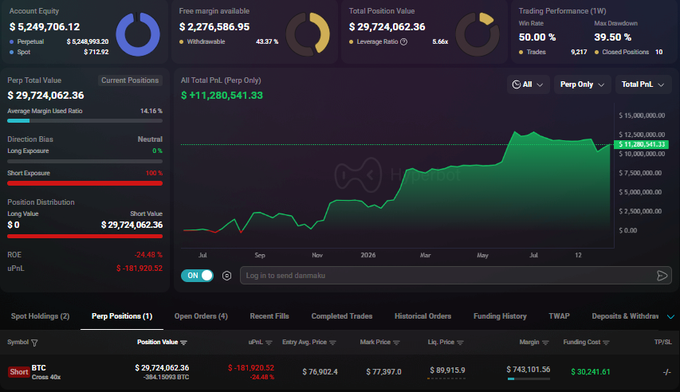The image size is (680, 392).
Task: Click the Leverage Ratio help icon
Action: pyautogui.click(x=404, y=42)
